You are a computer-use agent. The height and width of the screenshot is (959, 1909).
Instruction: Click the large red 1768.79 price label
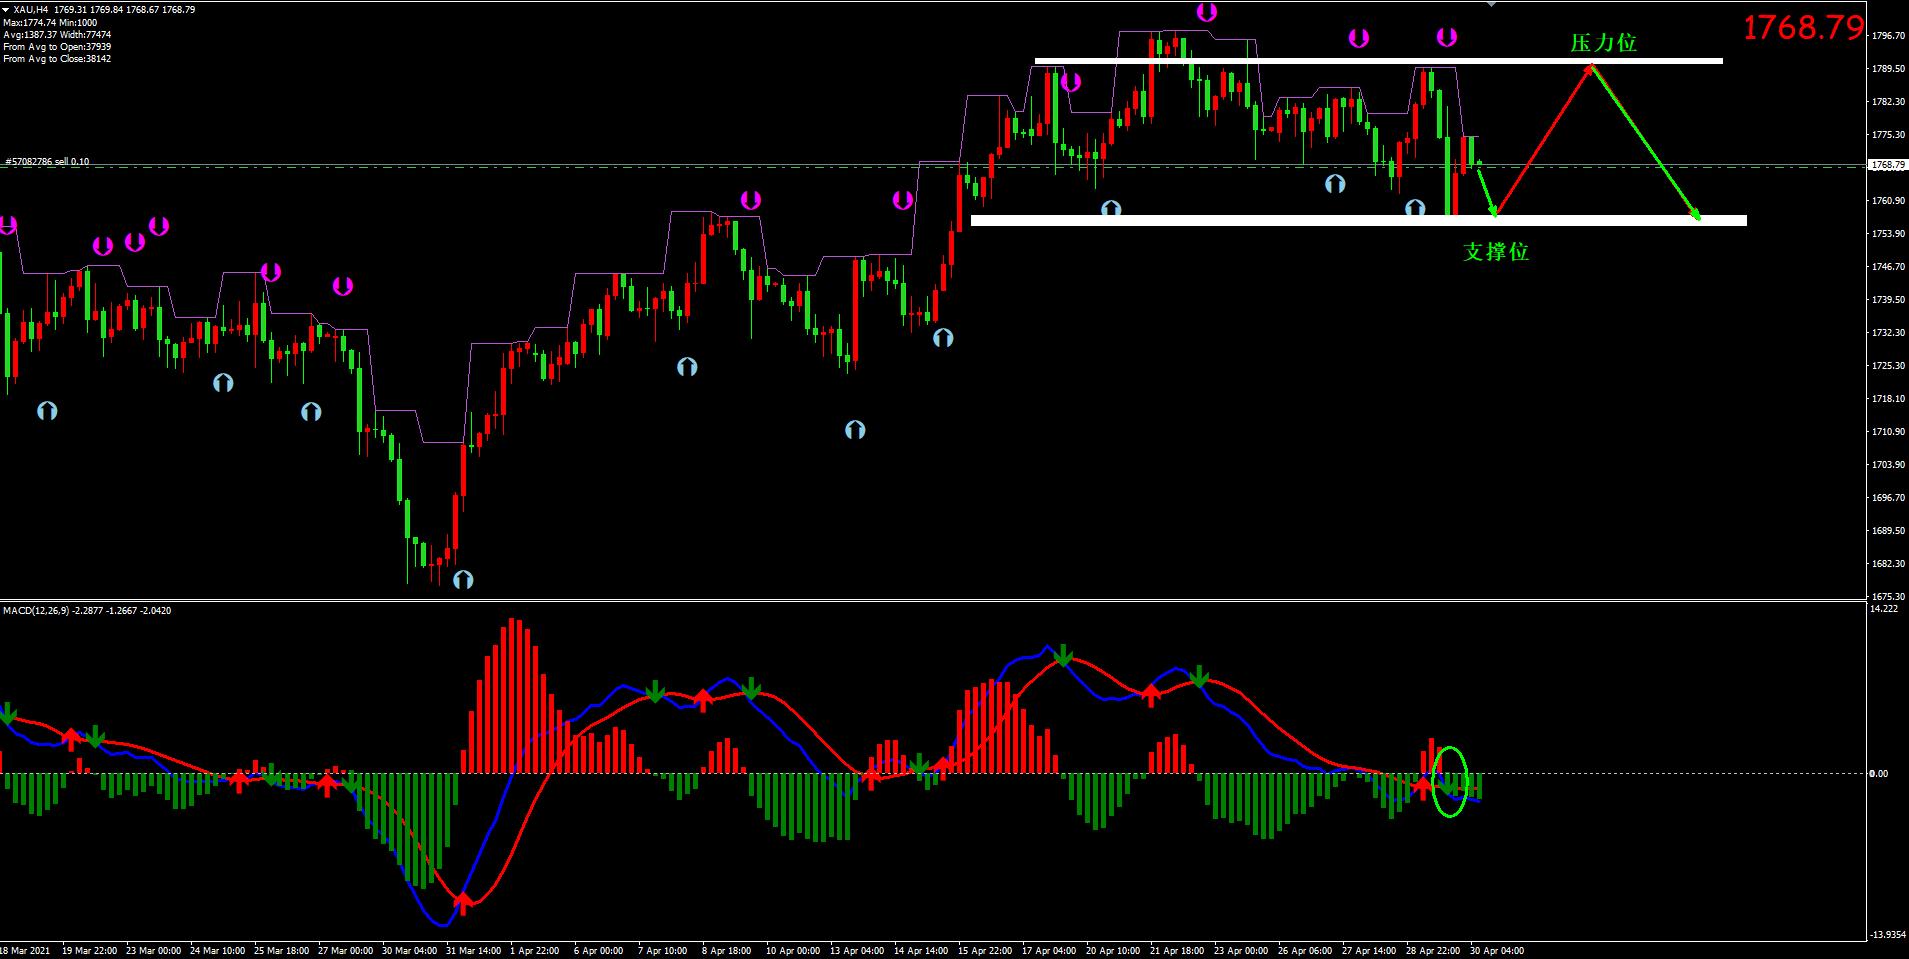click(x=1803, y=27)
